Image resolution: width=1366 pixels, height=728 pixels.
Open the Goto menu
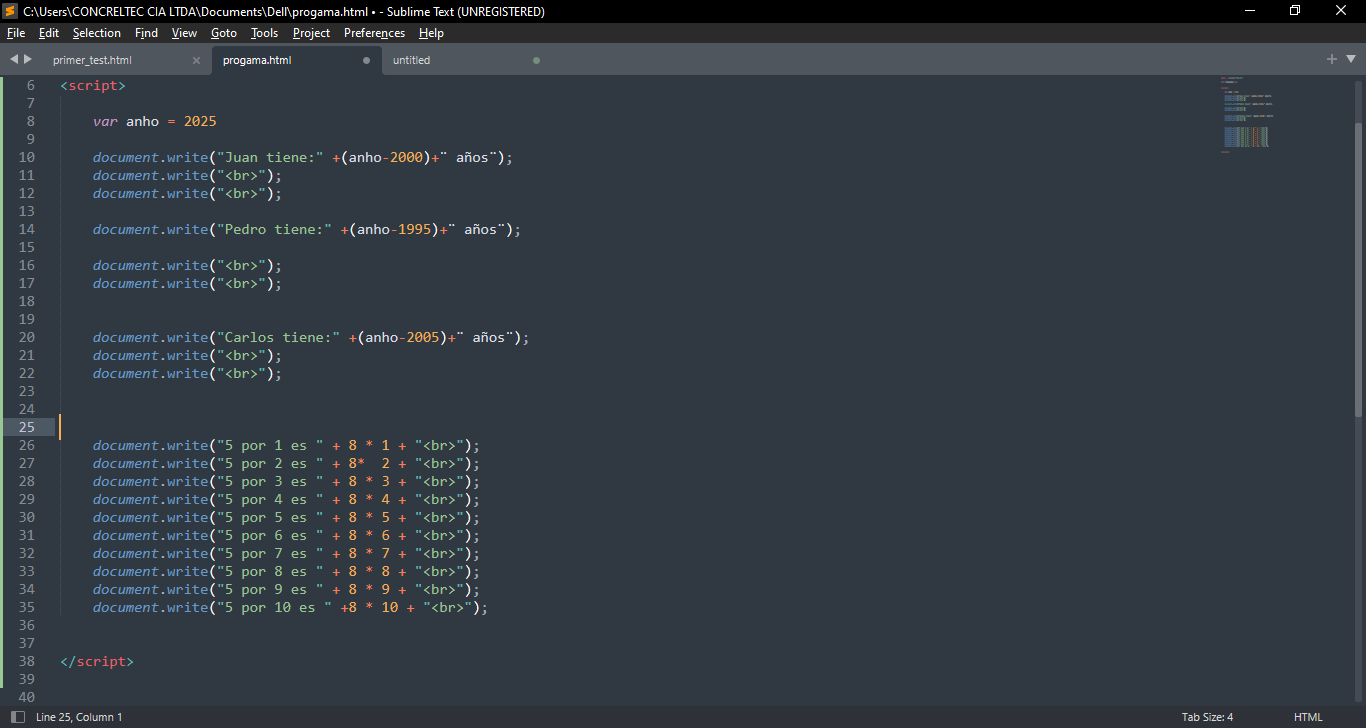tap(224, 33)
